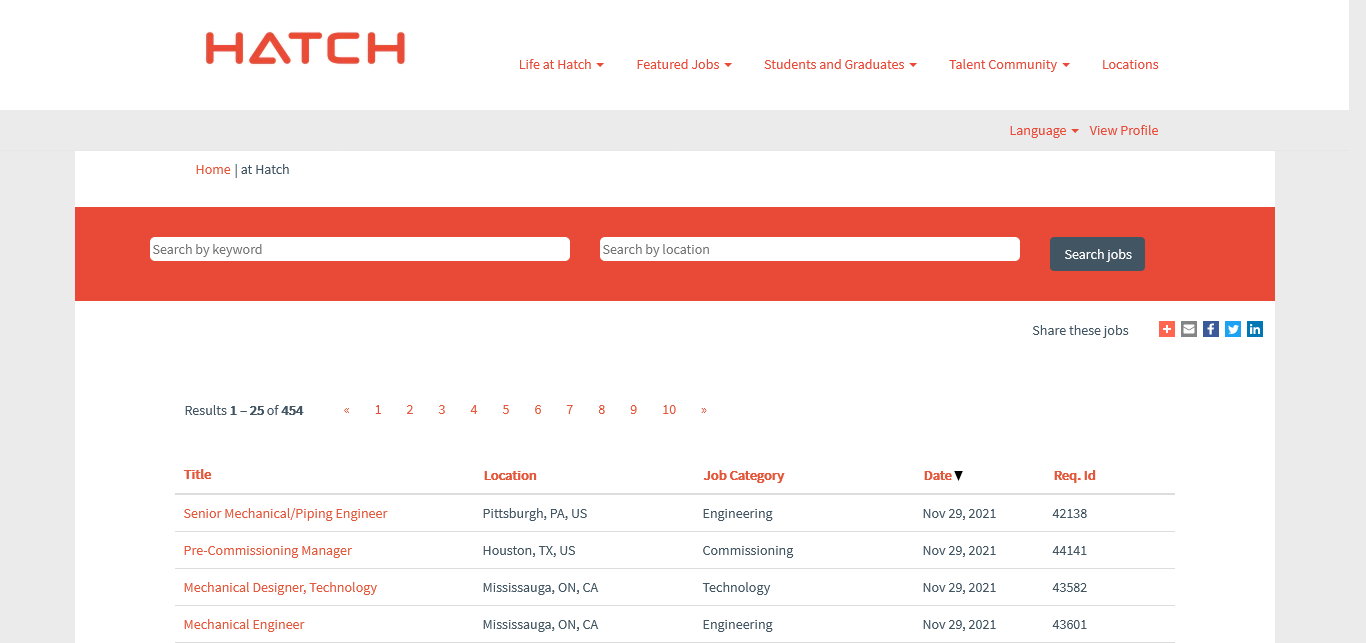The height and width of the screenshot is (643, 1366).
Task: Go to results page 5
Action: [506, 410]
